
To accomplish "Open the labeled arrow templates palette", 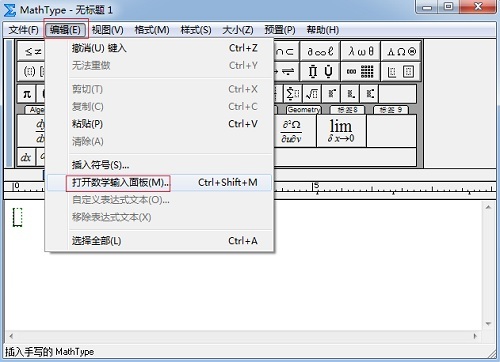I will pyautogui.click(x=287, y=71).
